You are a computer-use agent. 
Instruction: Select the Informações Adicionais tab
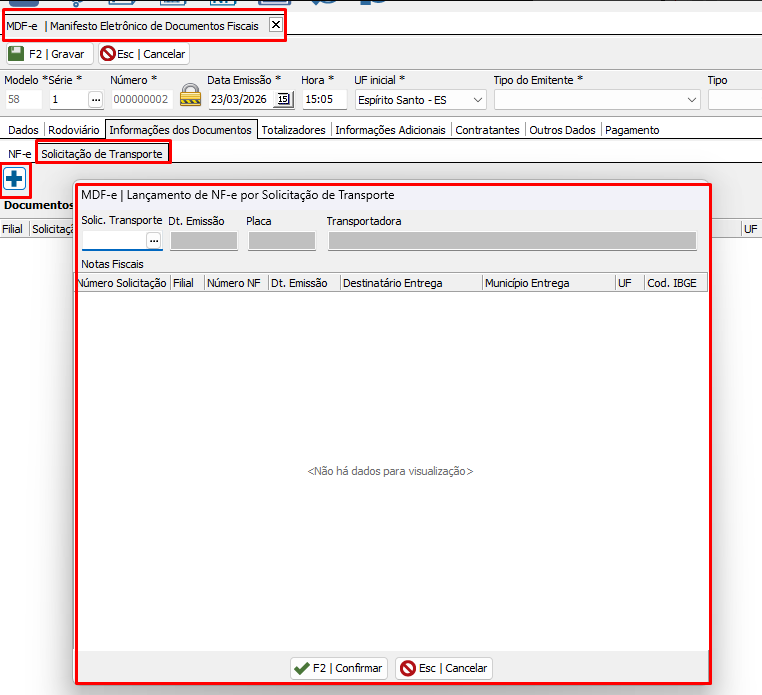point(391,130)
